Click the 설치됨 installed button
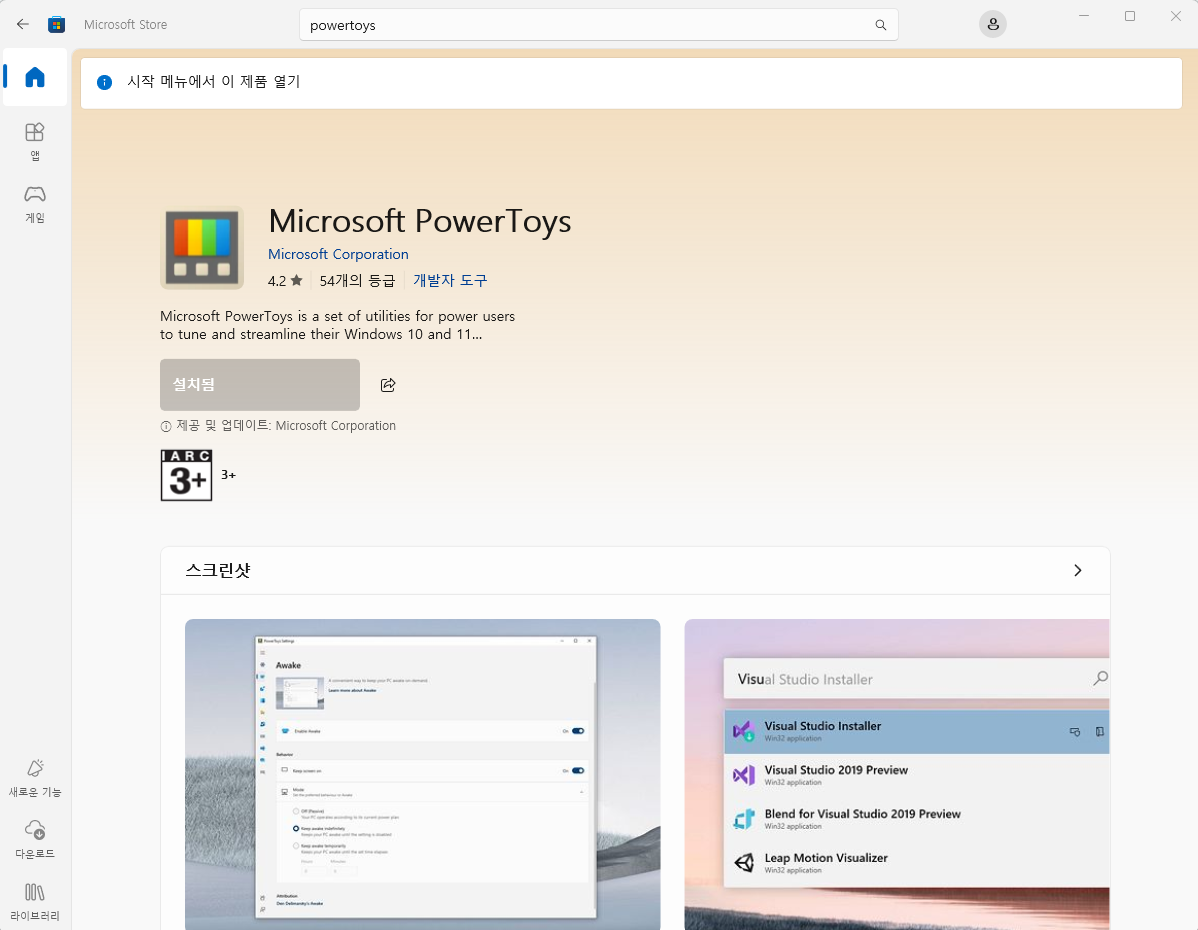Screen dimensions: 1198x930 pyautogui.click(x=260, y=384)
